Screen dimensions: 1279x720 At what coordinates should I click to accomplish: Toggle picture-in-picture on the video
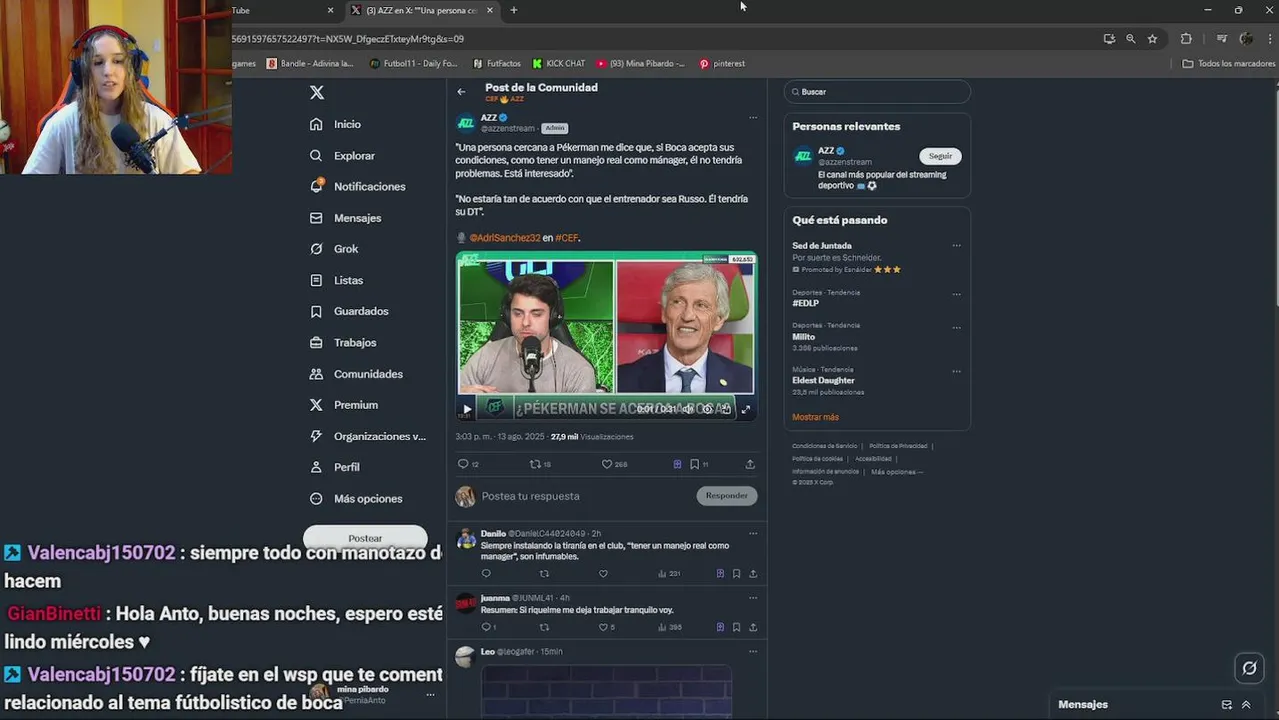(726, 409)
